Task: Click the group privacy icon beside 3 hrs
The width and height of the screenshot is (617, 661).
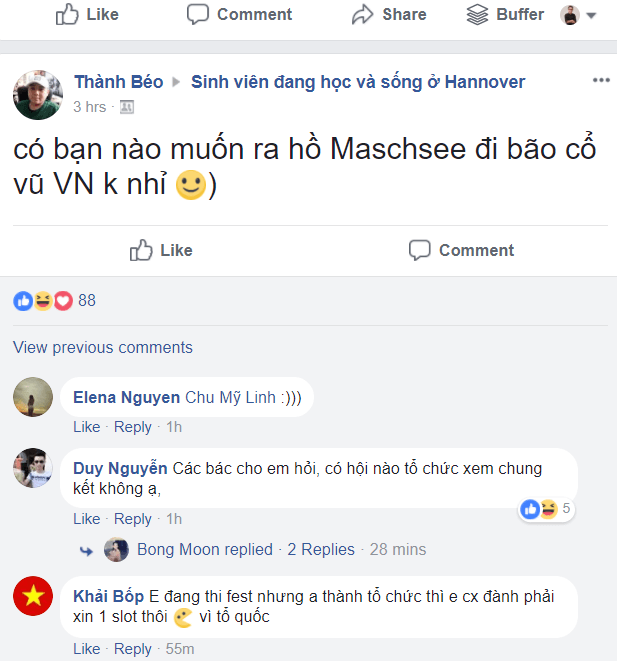Action: (x=127, y=106)
